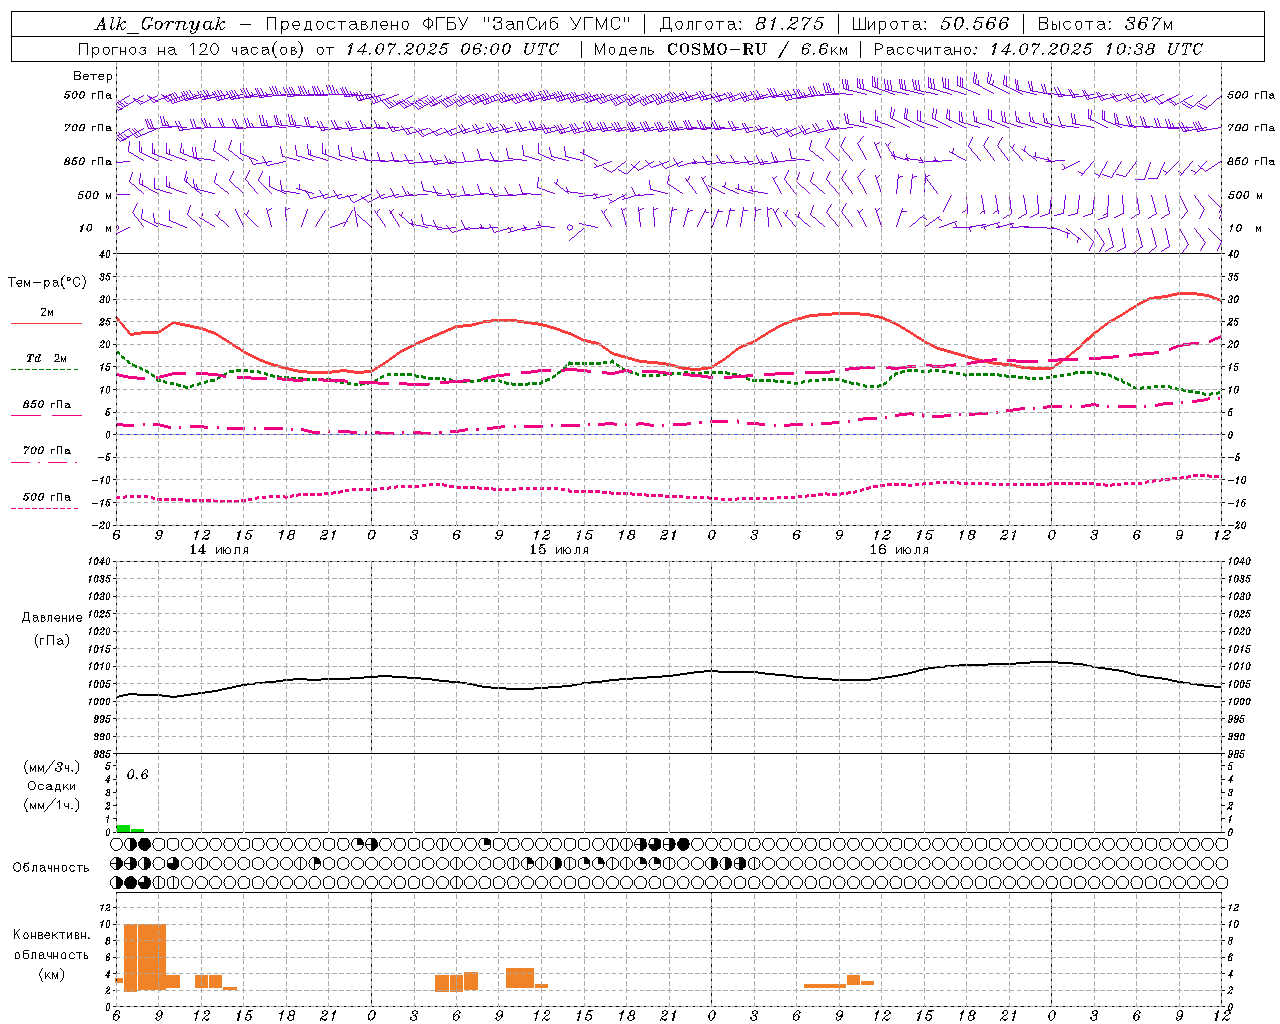Click the (мм/3ч.) precipitation unit label
Image resolution: width=1280 pixels, height=1024 pixels.
(52, 767)
